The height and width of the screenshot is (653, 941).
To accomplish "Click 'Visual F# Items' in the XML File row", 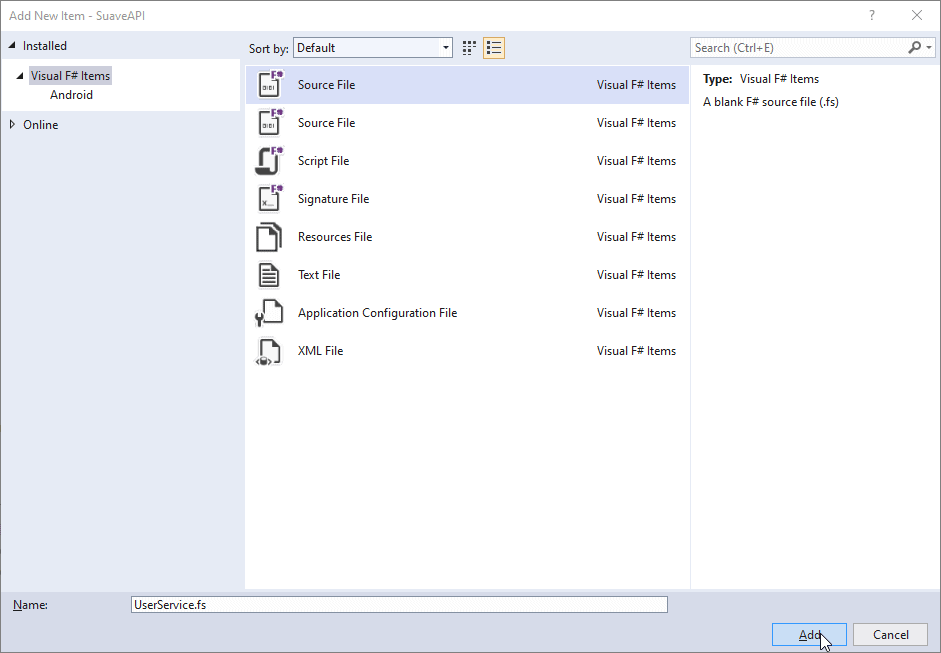I will [x=636, y=351].
